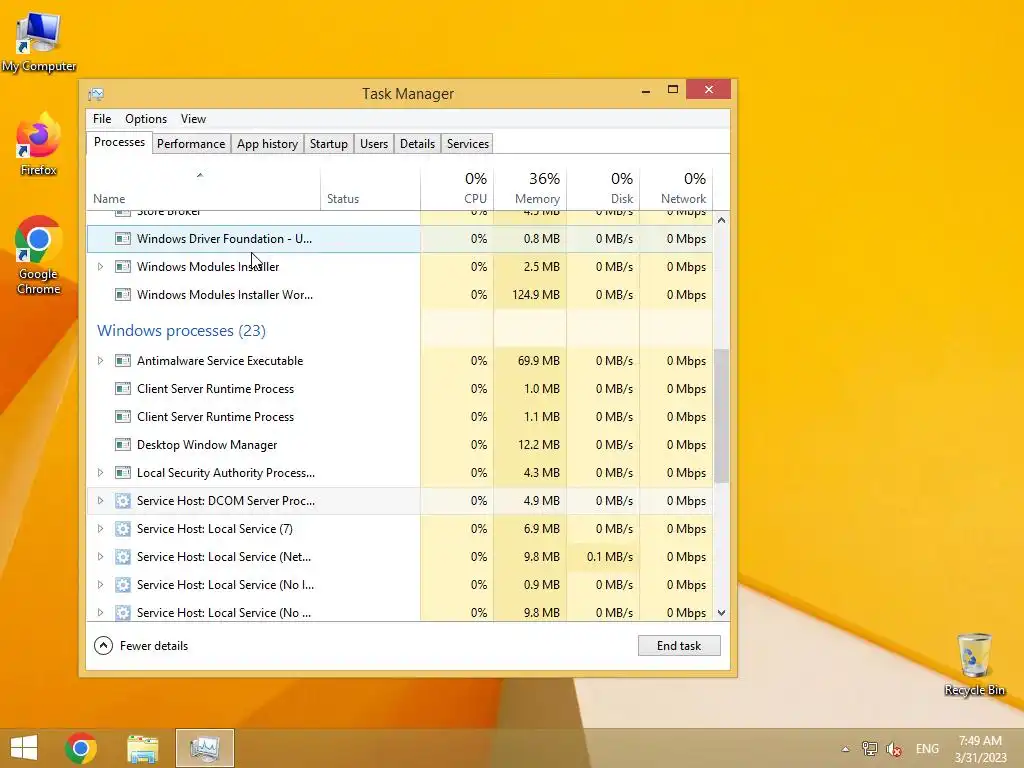Expand Service Host: Local Service (No I...
The height and width of the screenshot is (768, 1024).
[100, 586]
